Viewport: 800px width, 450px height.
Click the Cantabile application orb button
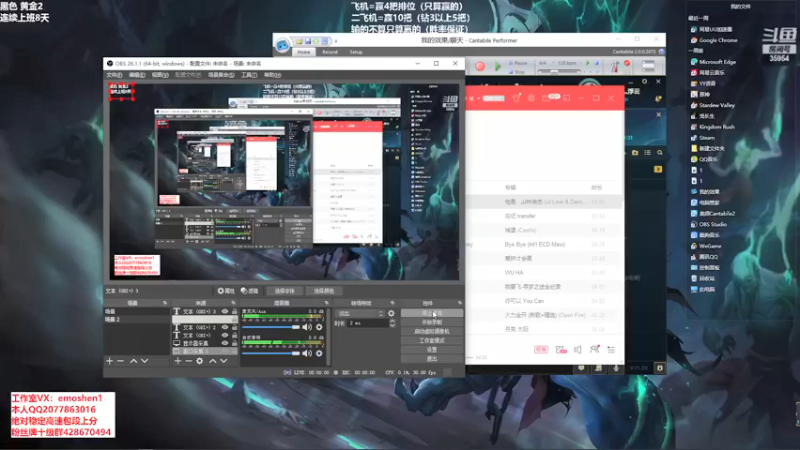pos(282,45)
